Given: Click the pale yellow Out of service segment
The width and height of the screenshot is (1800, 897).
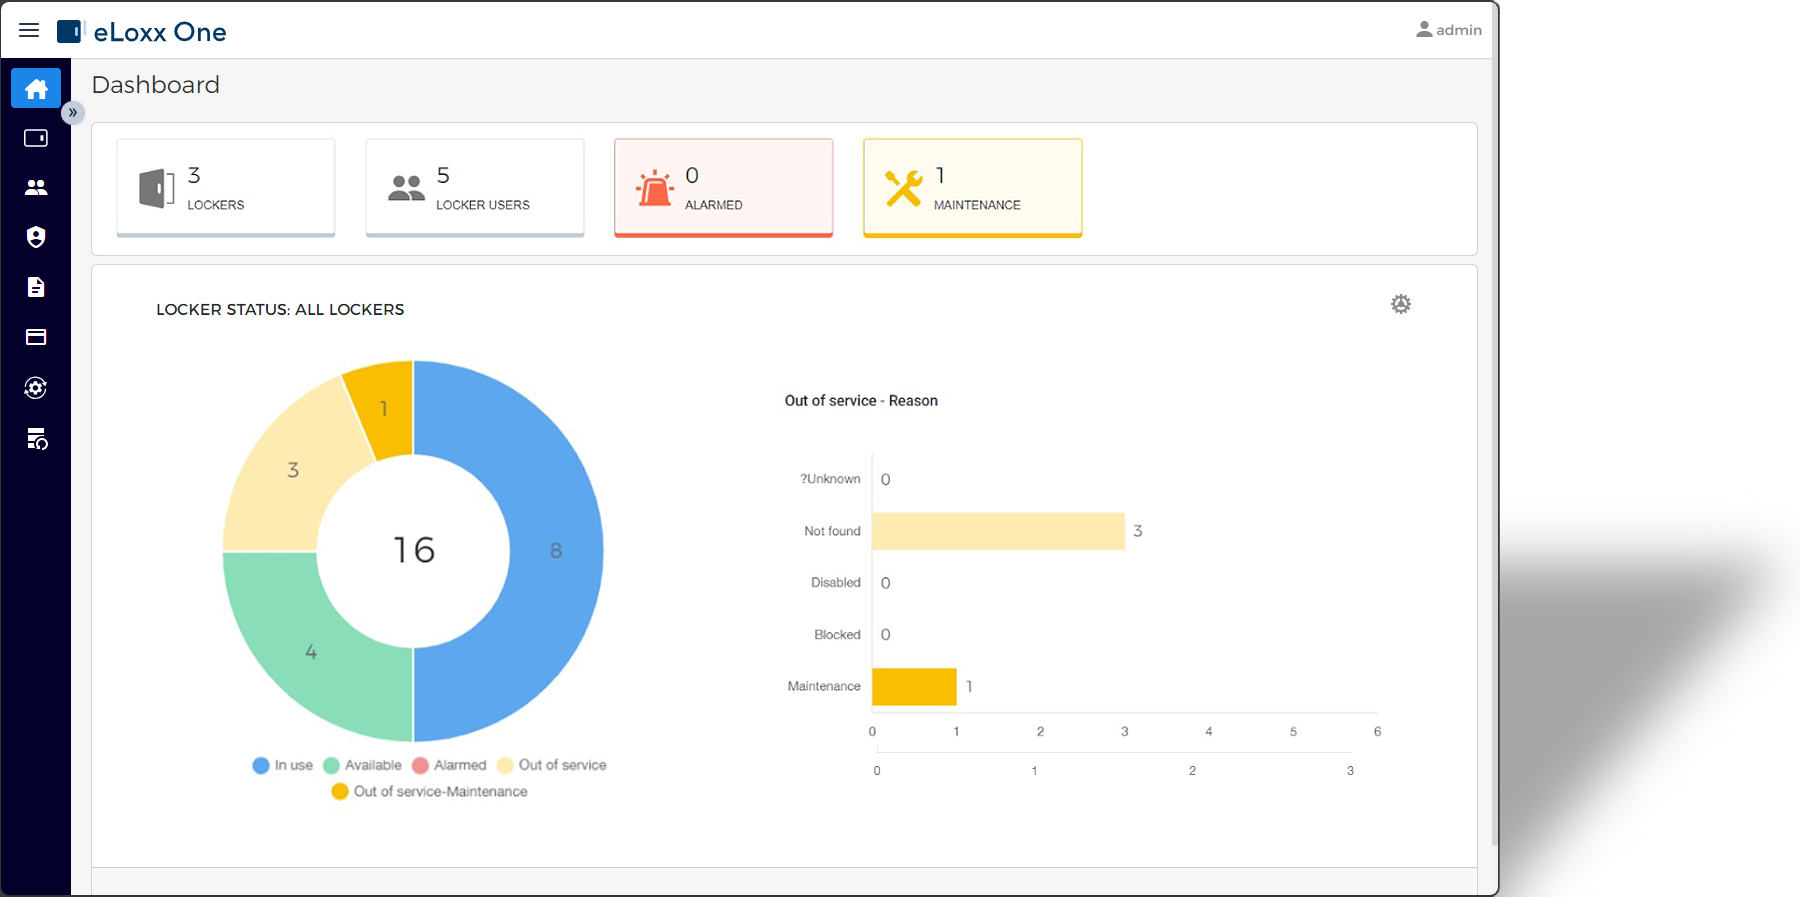Looking at the screenshot, I should 293,469.
